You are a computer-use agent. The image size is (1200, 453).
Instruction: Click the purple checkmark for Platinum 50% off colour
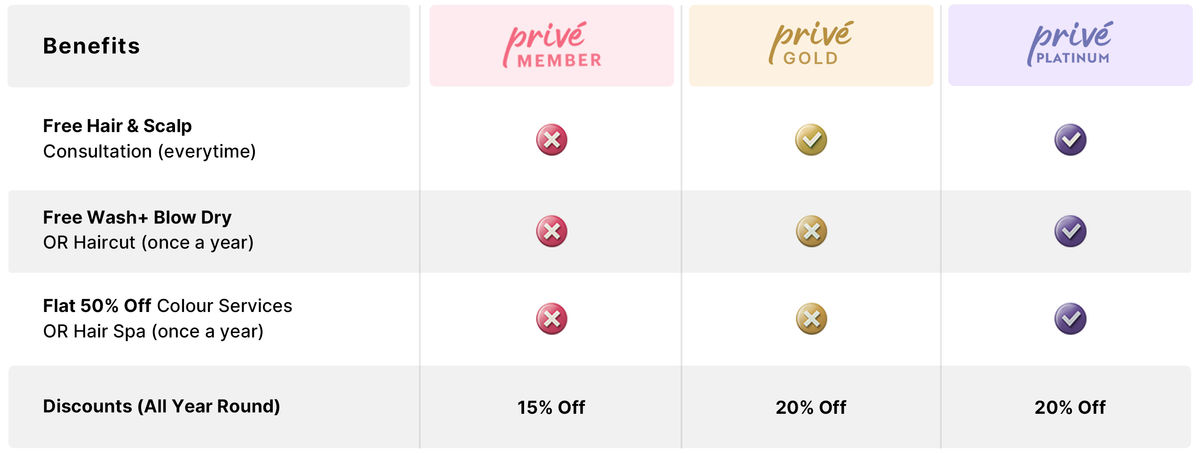[1070, 319]
